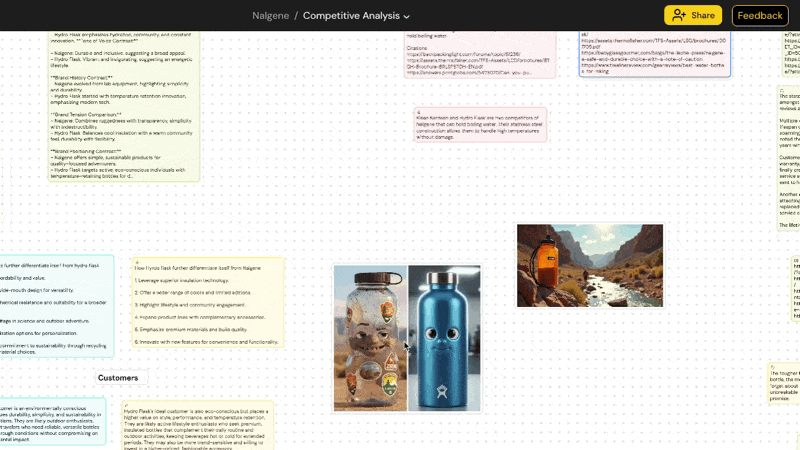Select the cyan 'further differentiate itself' note
The width and height of the screenshot is (800, 450).
click(57, 306)
